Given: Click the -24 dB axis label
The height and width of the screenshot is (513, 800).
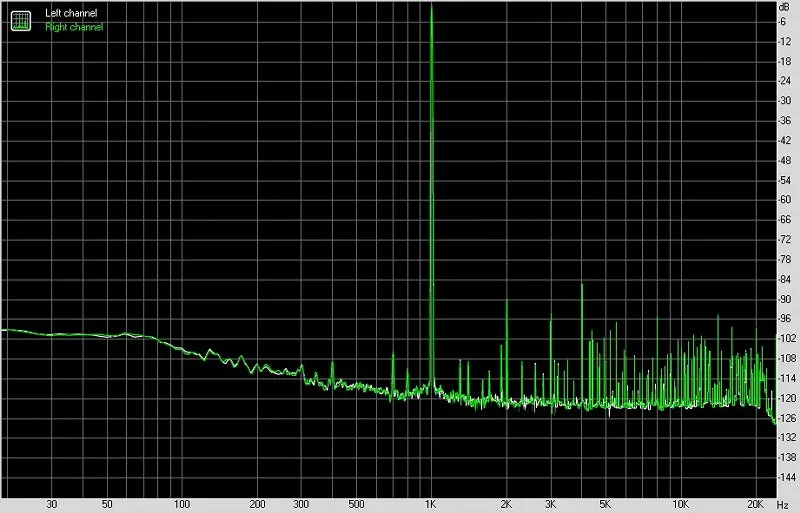Looking at the screenshot, I should click(784, 81).
